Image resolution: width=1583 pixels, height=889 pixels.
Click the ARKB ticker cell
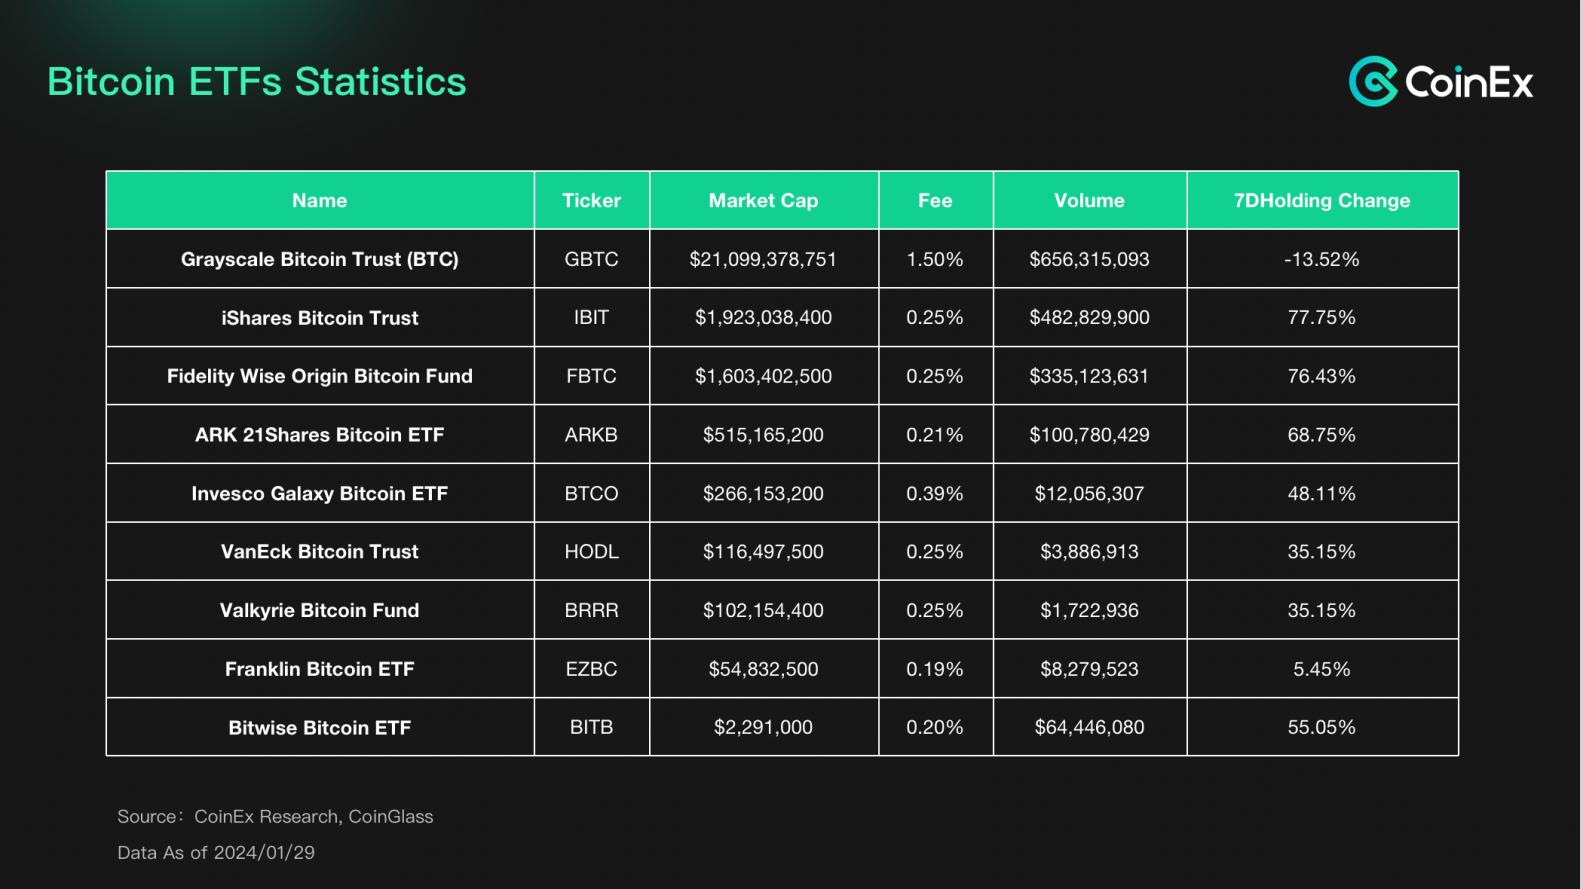point(591,435)
